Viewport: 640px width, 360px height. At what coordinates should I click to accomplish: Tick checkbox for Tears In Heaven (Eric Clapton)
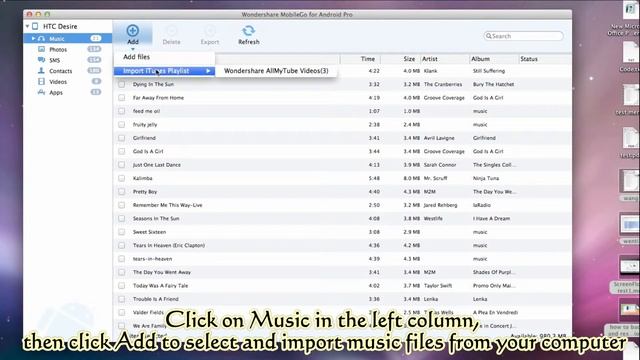[x=122, y=245]
